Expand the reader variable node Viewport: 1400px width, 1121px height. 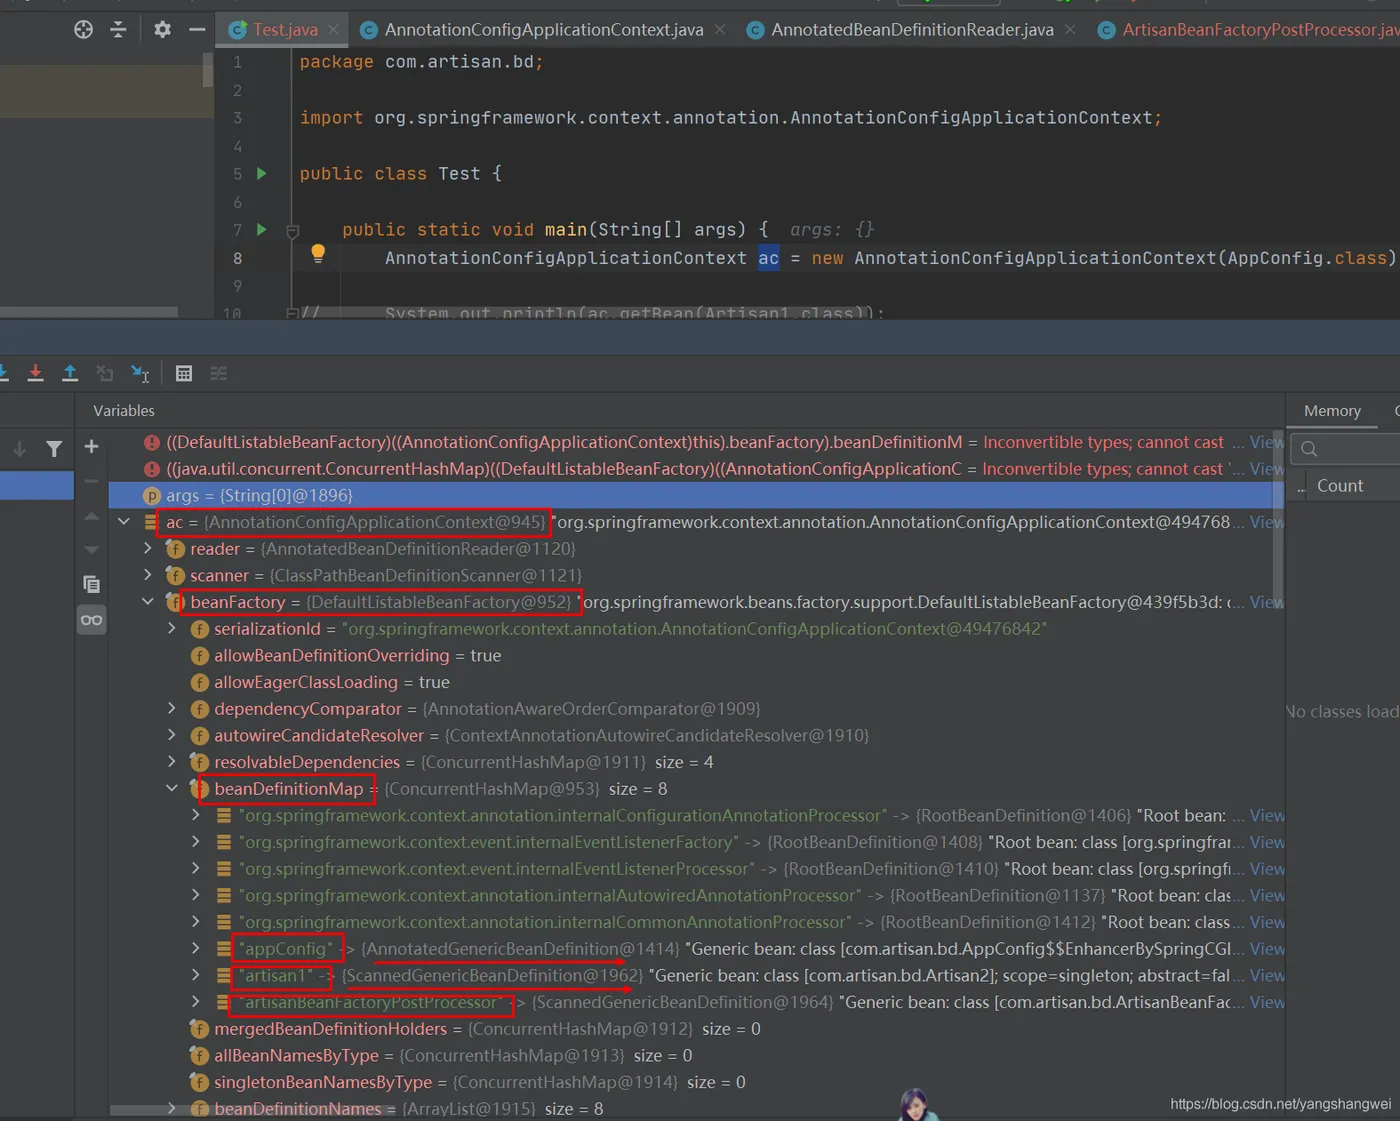[148, 548]
